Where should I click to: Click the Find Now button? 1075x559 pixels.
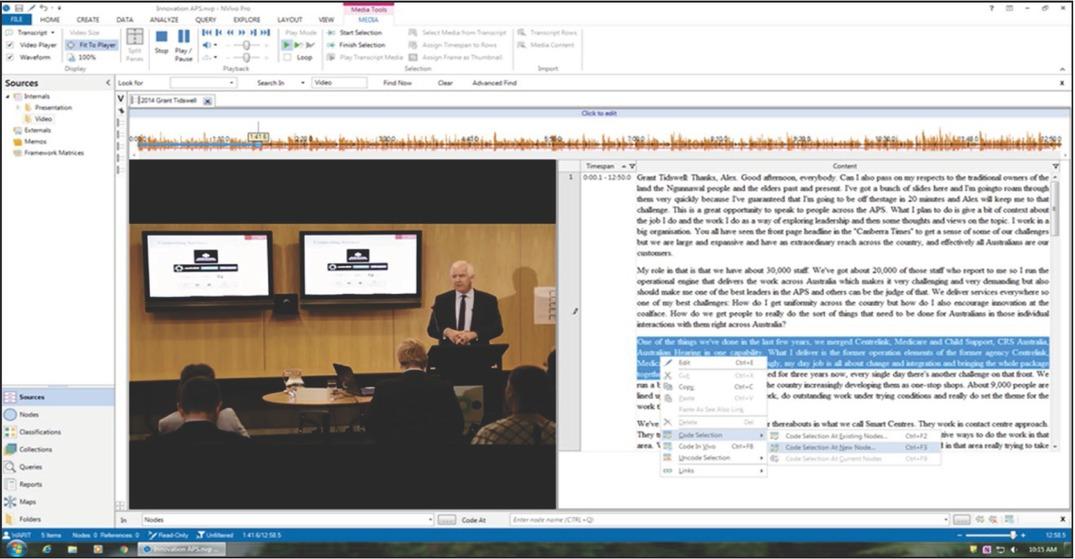coord(397,83)
